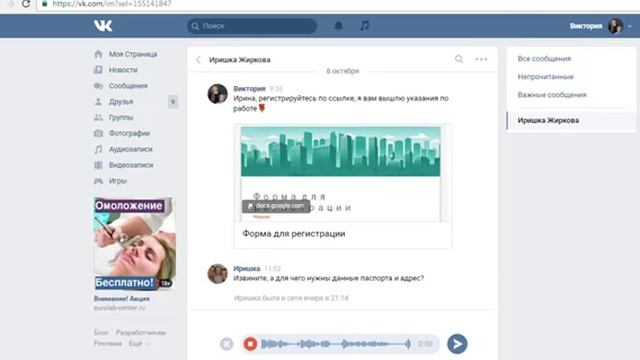Open the city skyline link preview image
This screenshot has width=640, height=360.
[340, 151]
